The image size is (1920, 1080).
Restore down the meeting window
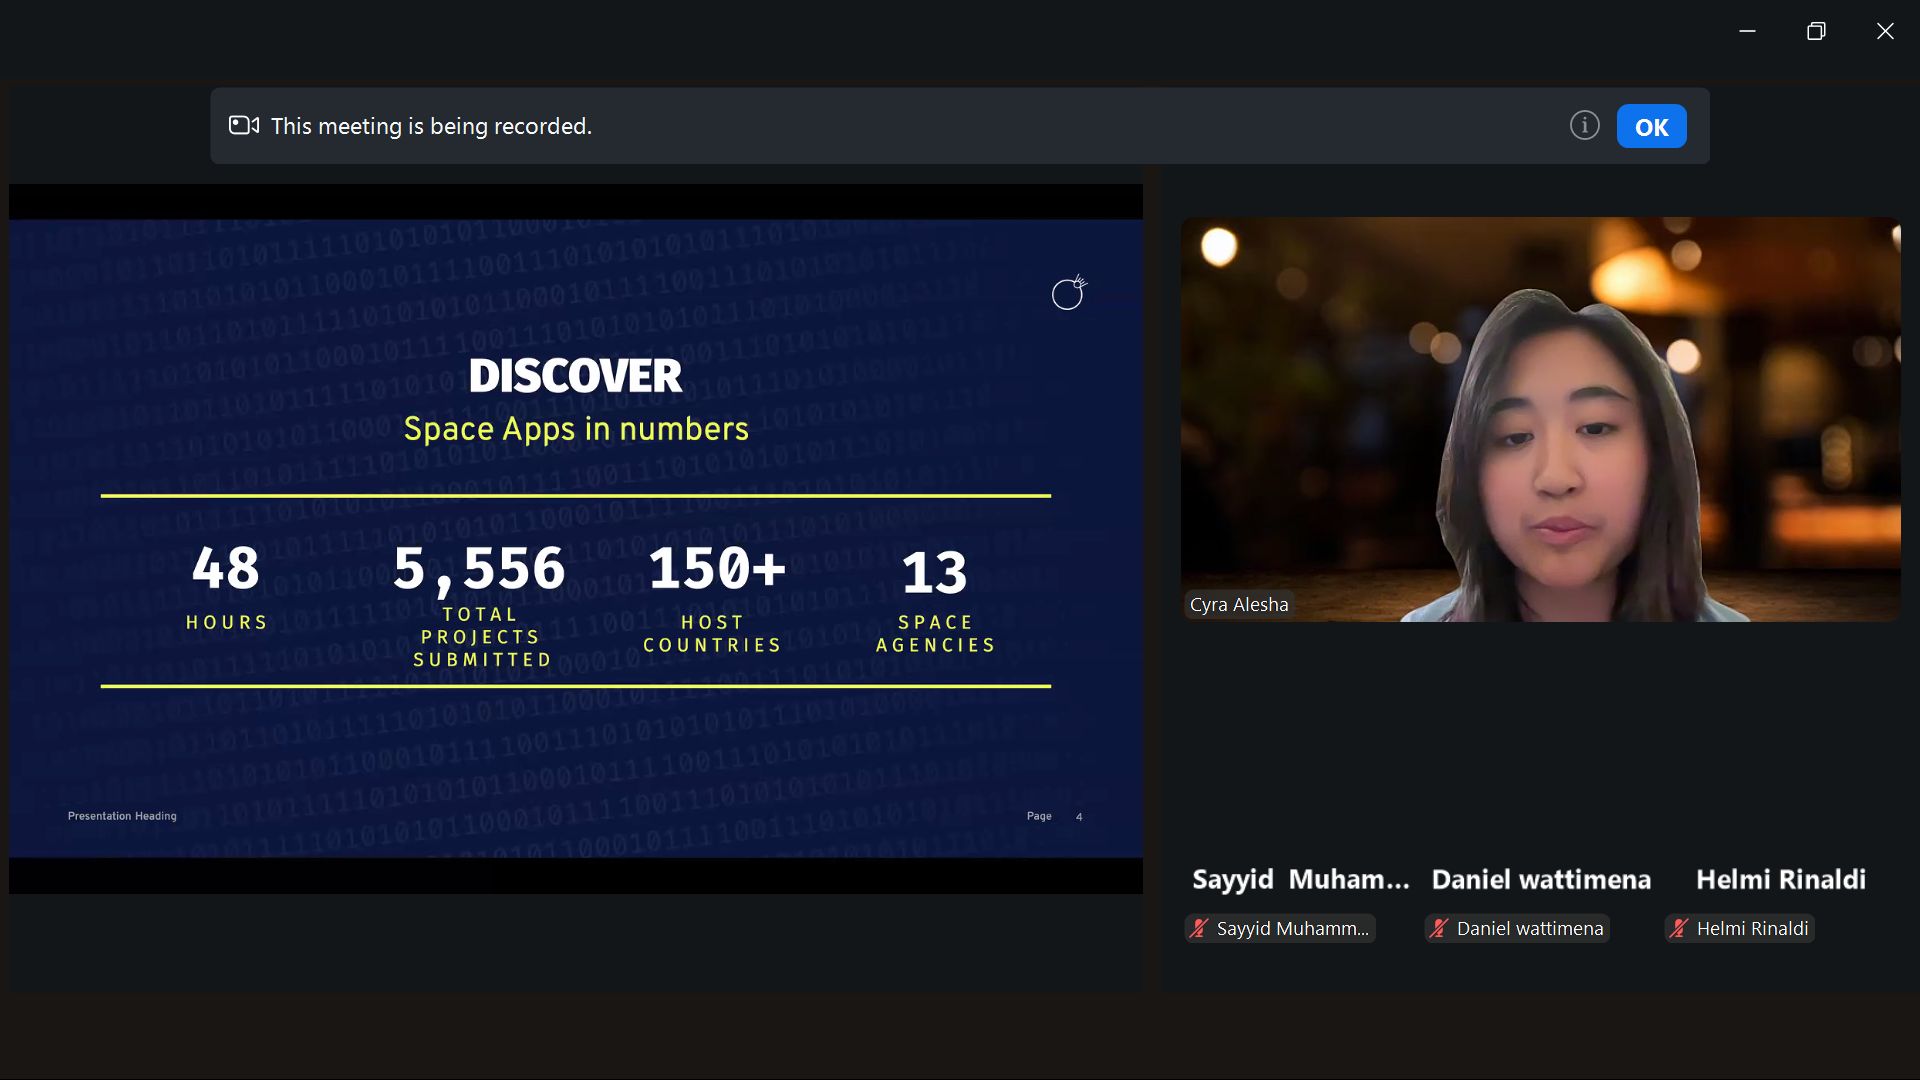click(1816, 31)
